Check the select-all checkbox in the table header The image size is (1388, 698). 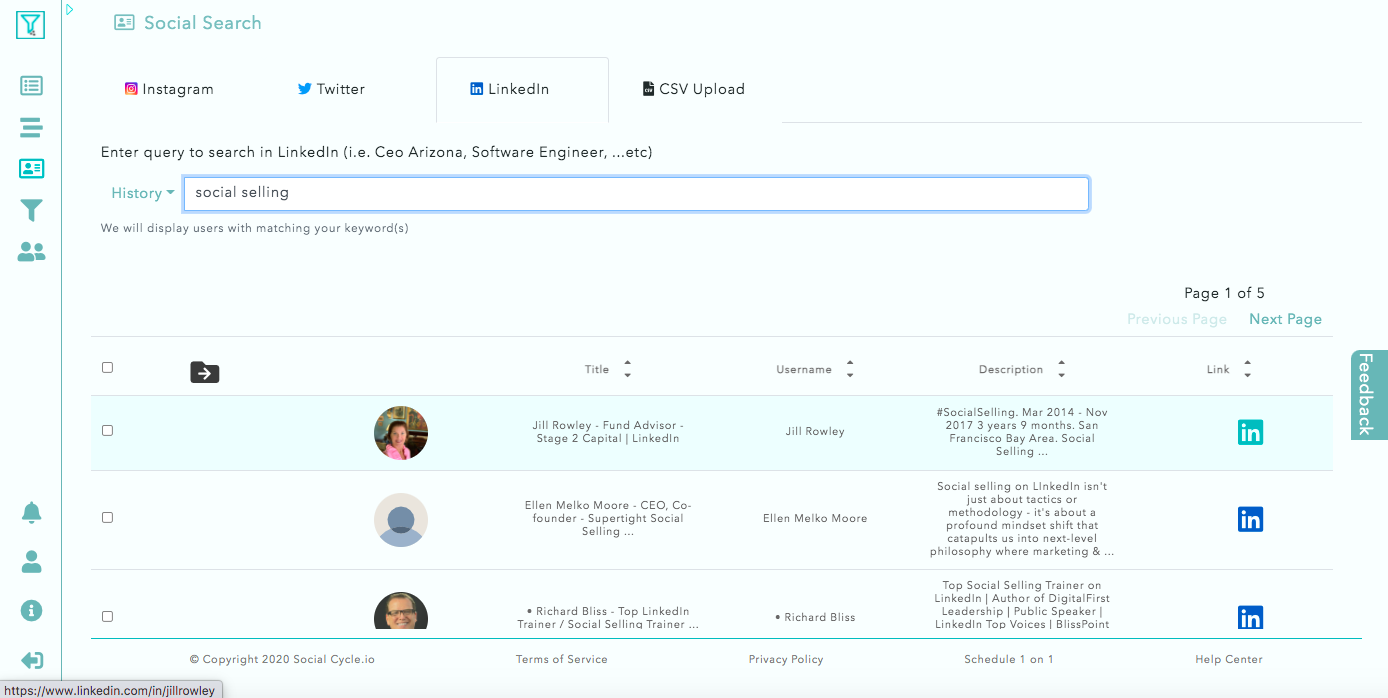coord(107,367)
